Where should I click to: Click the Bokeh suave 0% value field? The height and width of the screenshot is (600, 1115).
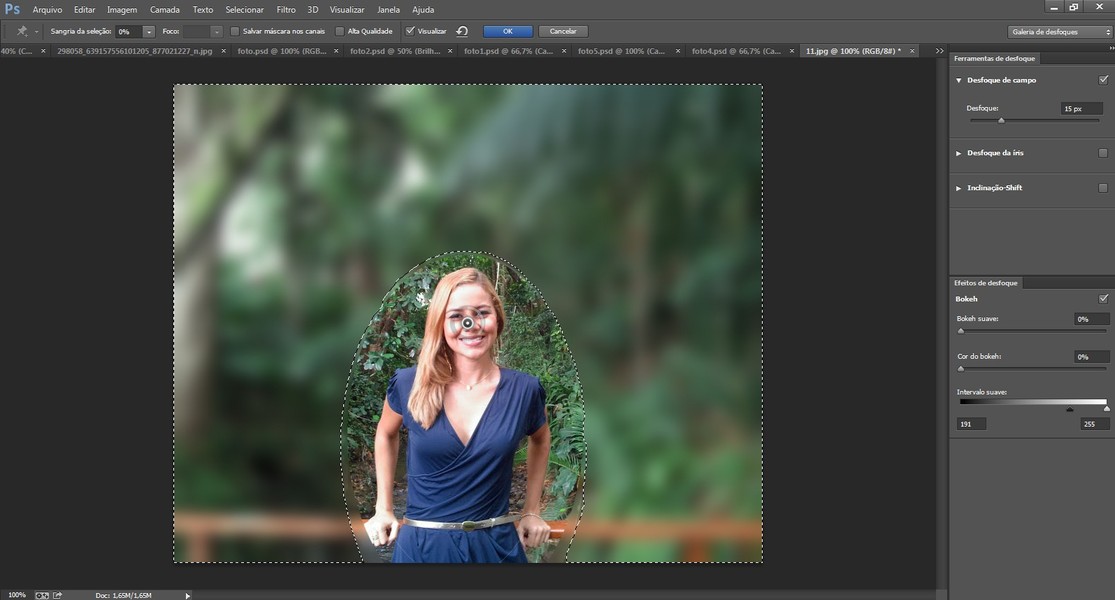1091,319
